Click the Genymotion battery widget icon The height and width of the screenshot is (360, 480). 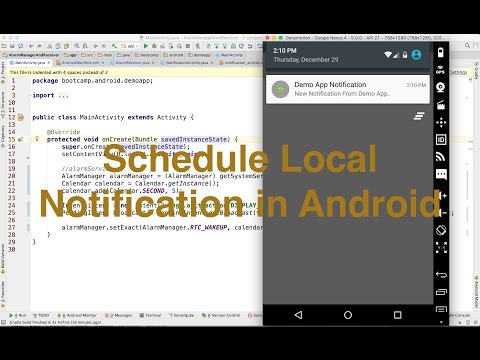tap(441, 53)
